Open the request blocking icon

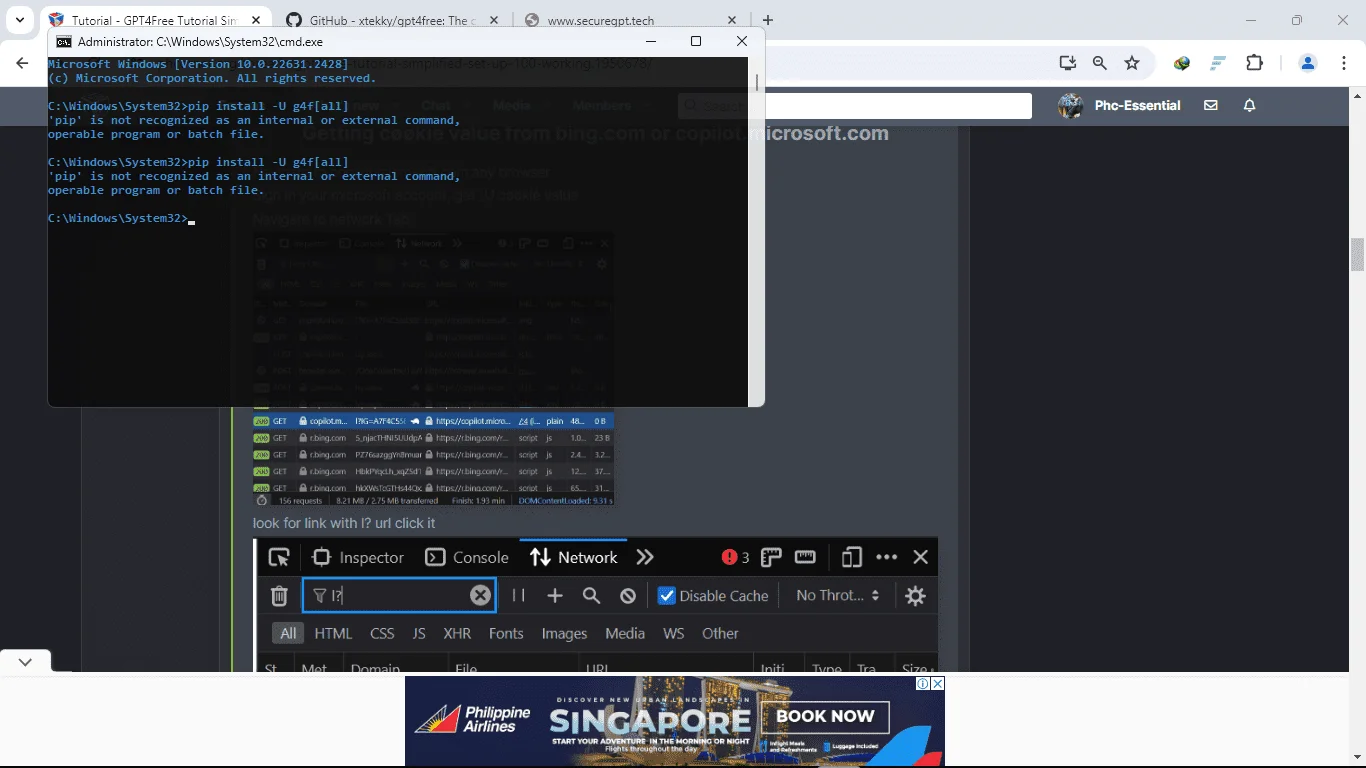[x=628, y=595]
